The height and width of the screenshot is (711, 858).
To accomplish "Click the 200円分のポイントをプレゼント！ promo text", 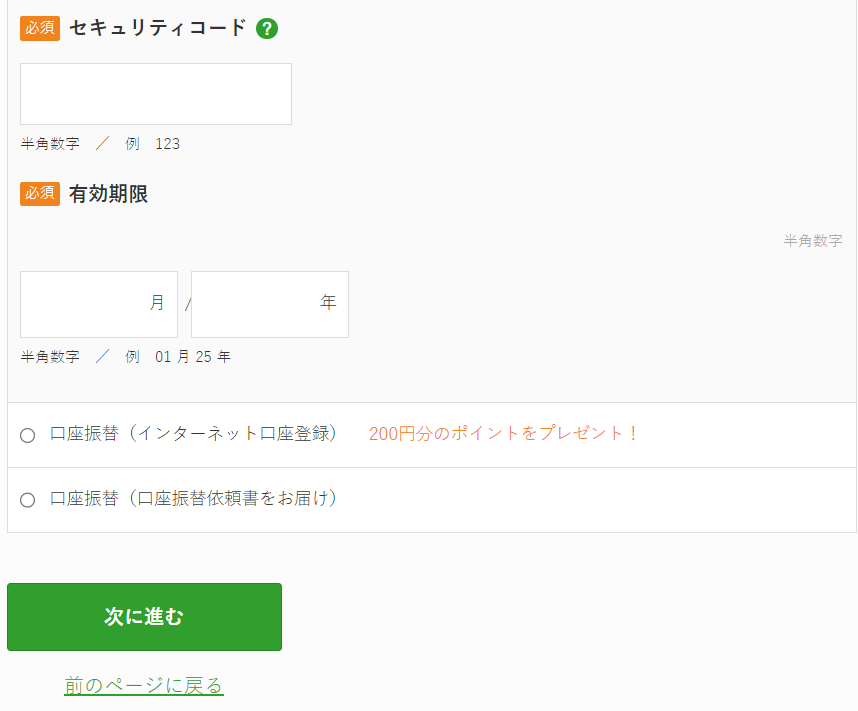I will pyautogui.click(x=503, y=433).
